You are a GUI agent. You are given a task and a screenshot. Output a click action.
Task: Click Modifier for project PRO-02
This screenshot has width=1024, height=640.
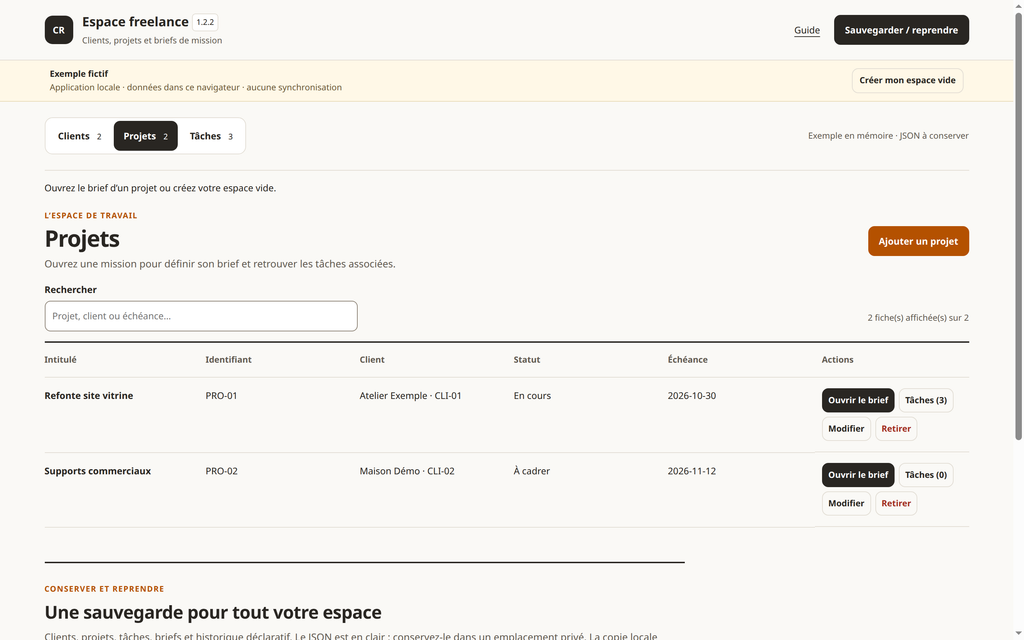pos(846,504)
